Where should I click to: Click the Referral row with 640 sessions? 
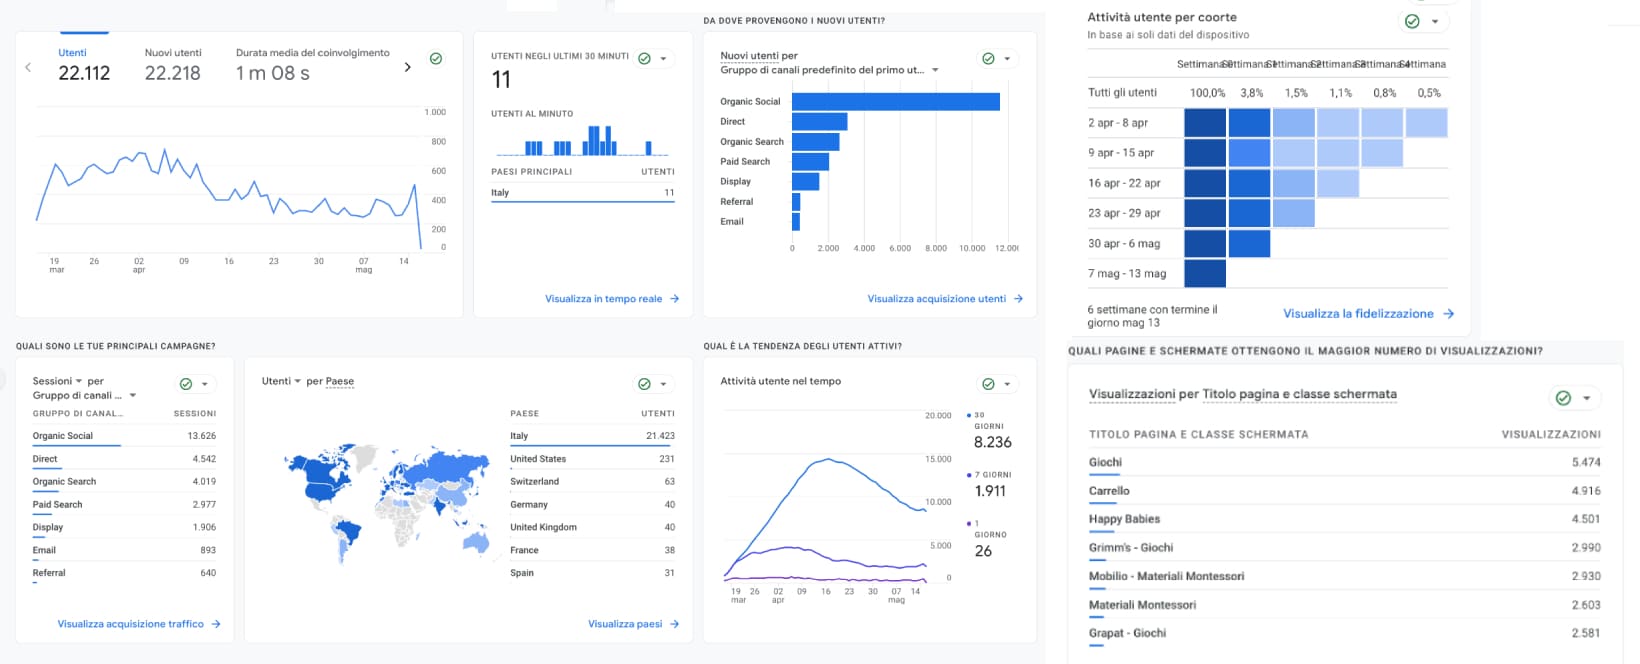(x=124, y=574)
